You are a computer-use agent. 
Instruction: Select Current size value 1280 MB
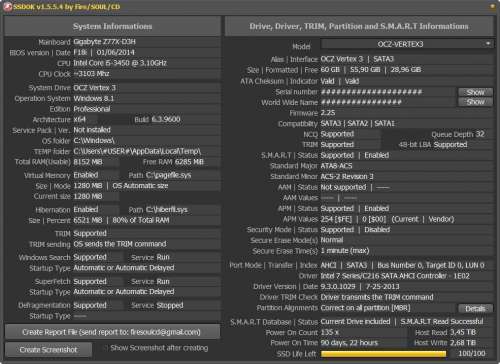[88, 196]
